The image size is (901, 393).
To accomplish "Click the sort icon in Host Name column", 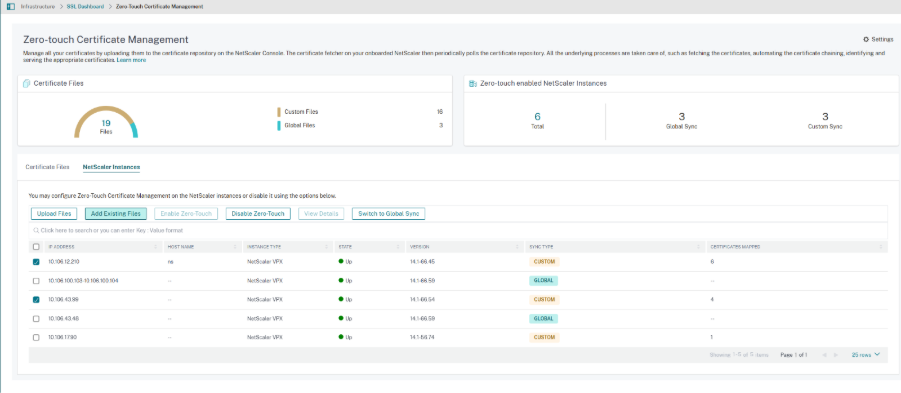I will point(235,246).
